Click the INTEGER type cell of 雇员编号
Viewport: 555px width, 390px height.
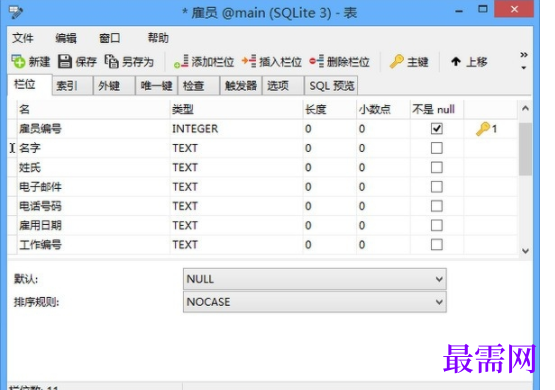click(x=236, y=128)
